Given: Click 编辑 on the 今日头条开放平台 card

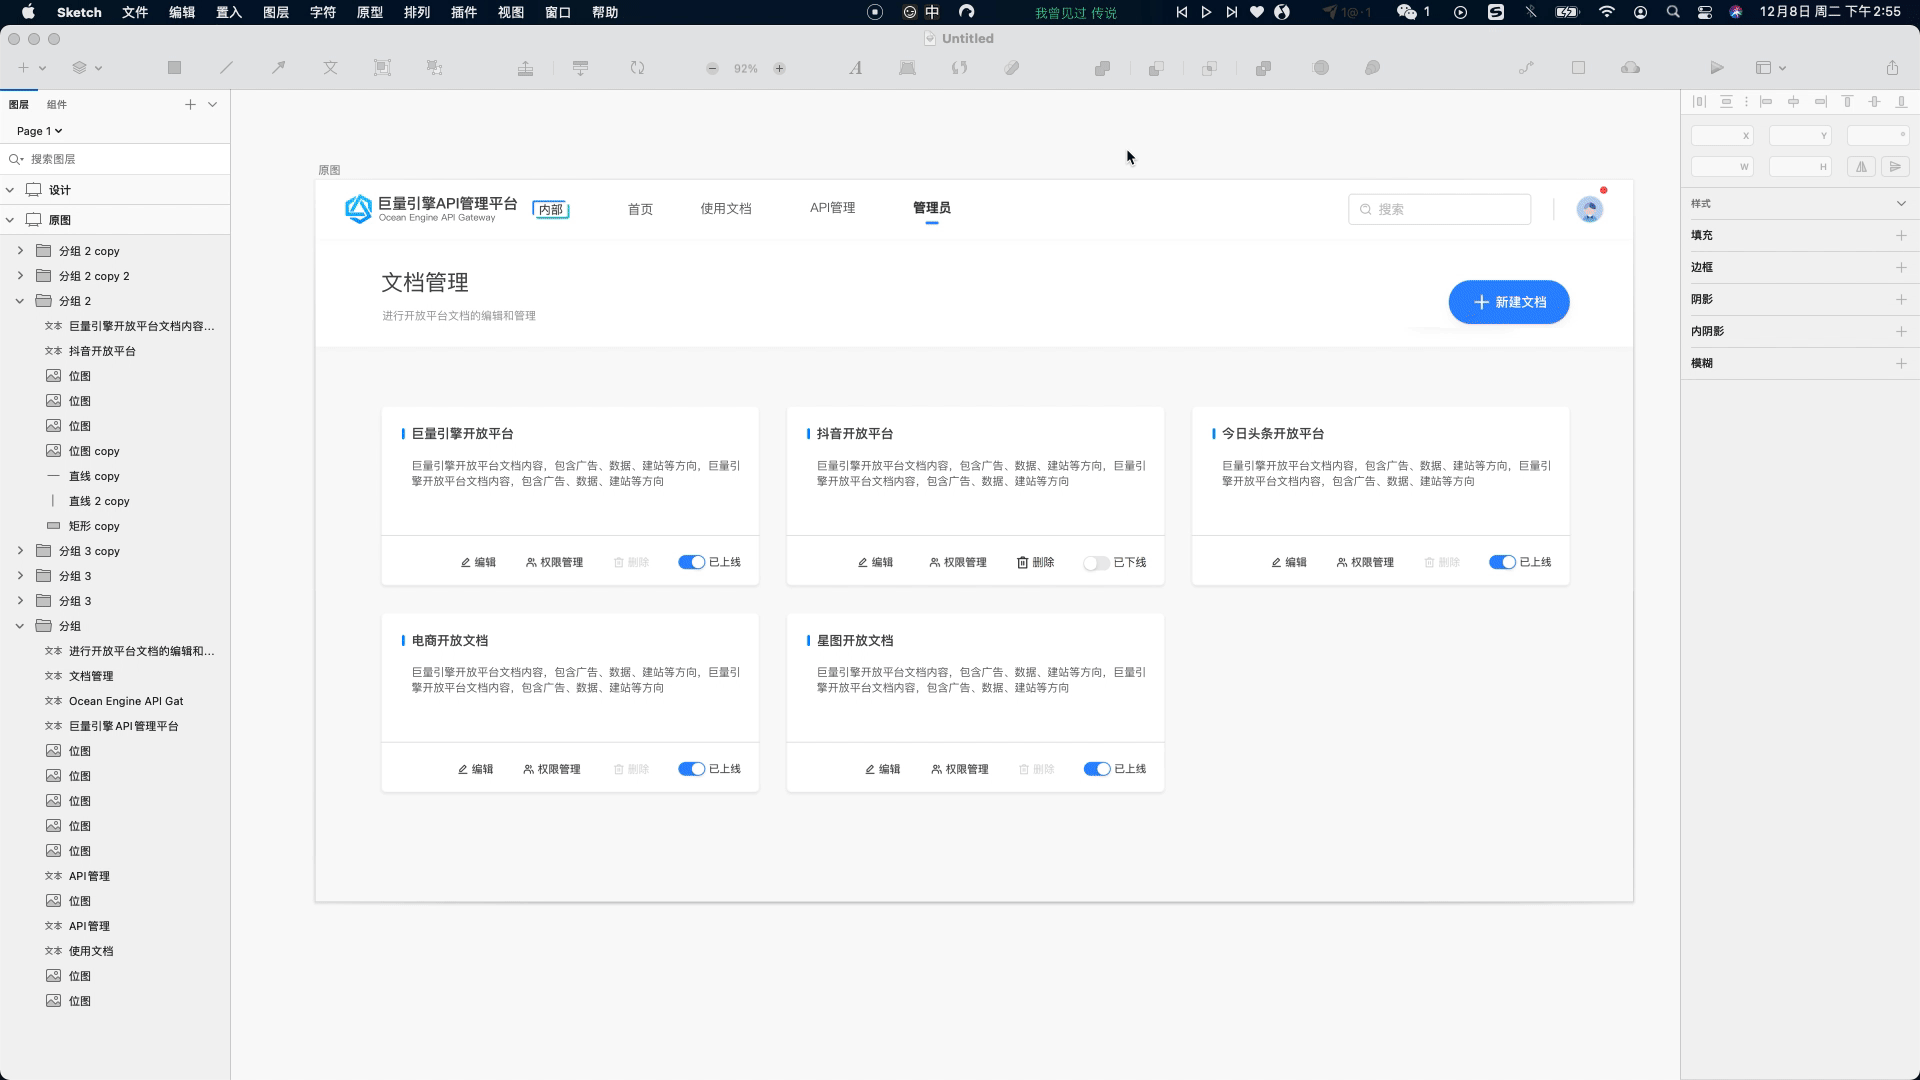Looking at the screenshot, I should click(x=1288, y=562).
